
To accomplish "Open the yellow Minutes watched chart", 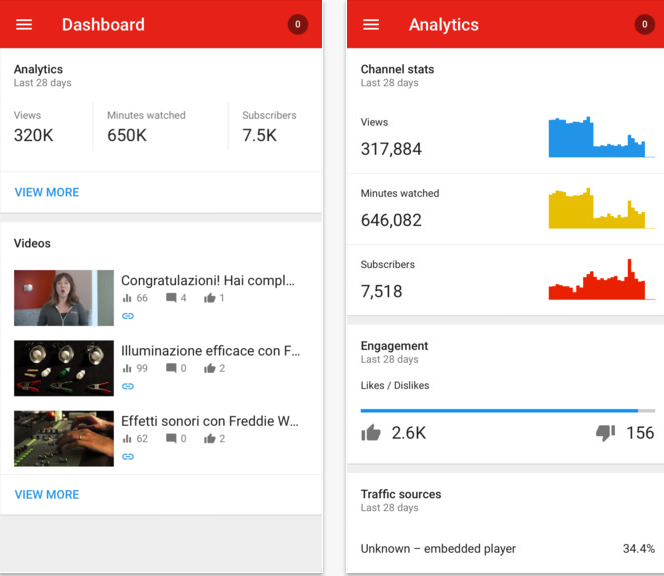I will tap(601, 209).
